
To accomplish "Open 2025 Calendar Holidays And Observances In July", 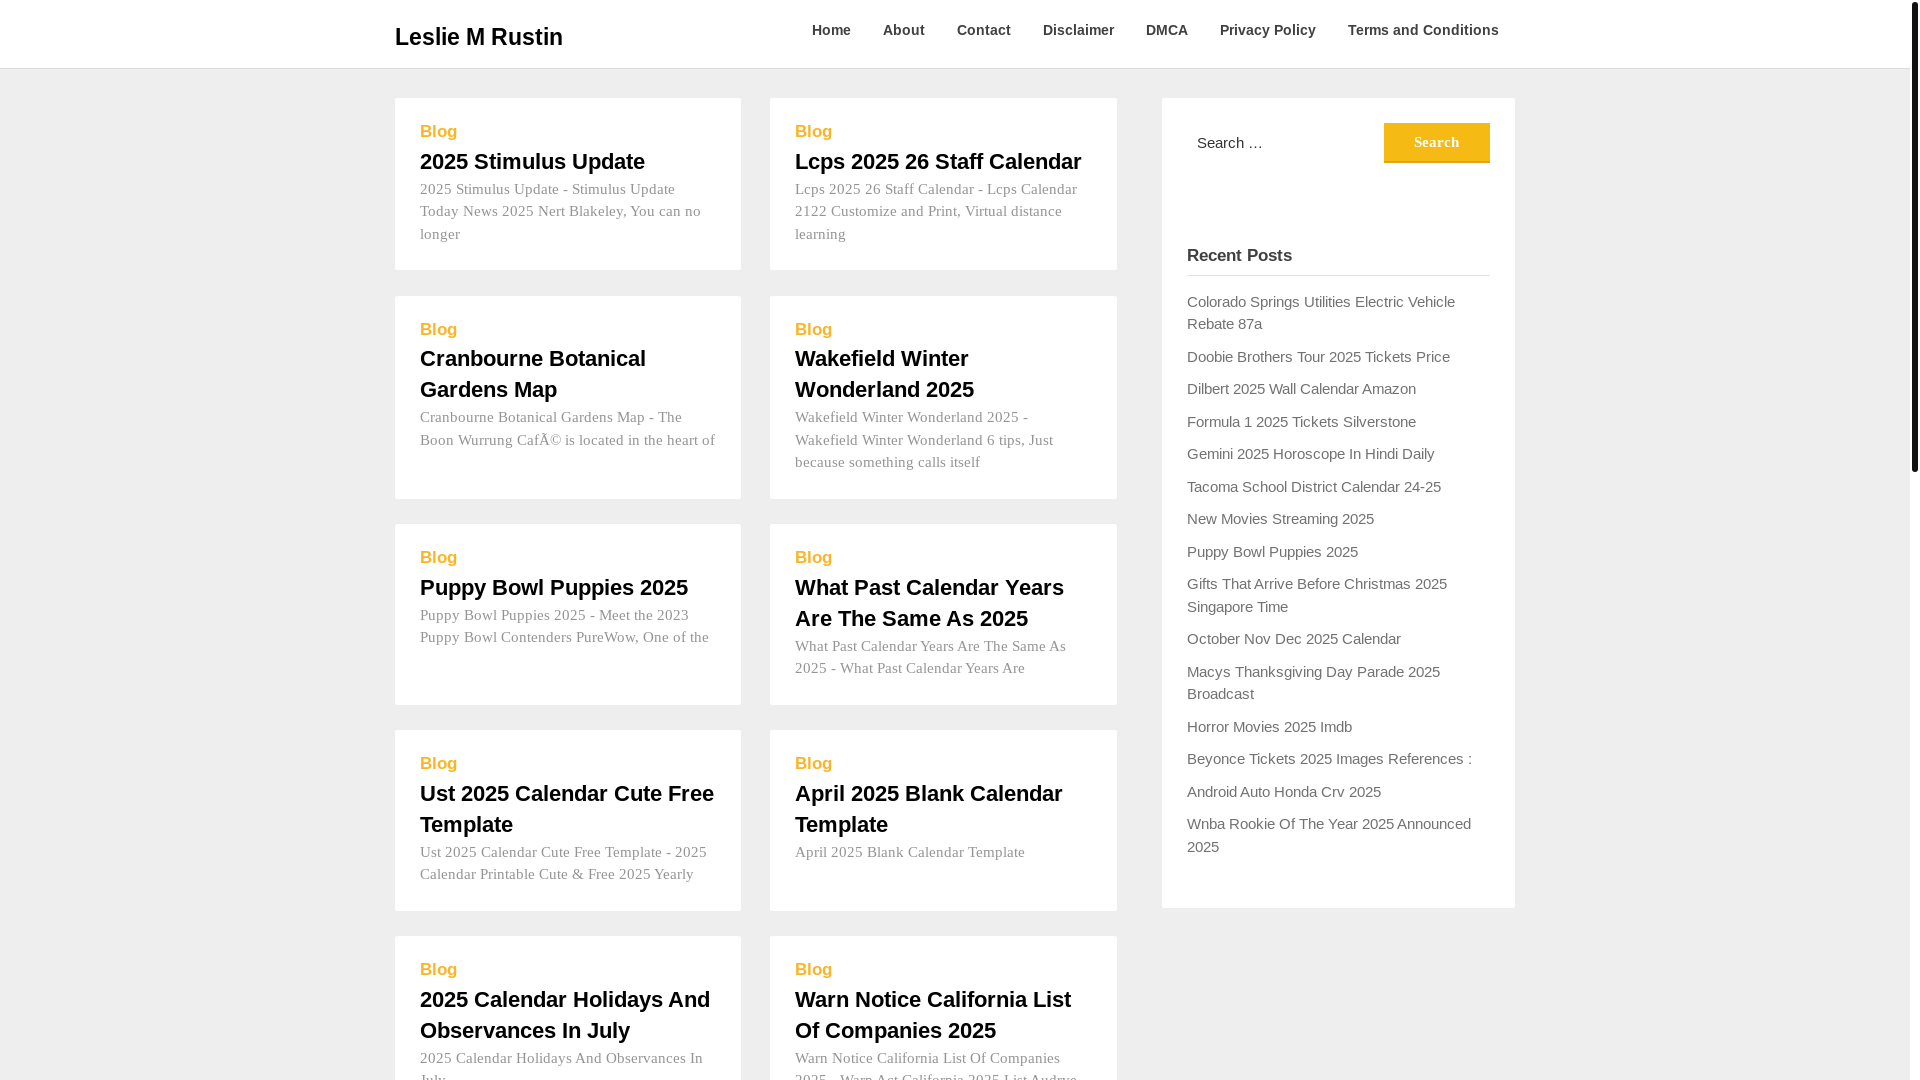I will (565, 1015).
